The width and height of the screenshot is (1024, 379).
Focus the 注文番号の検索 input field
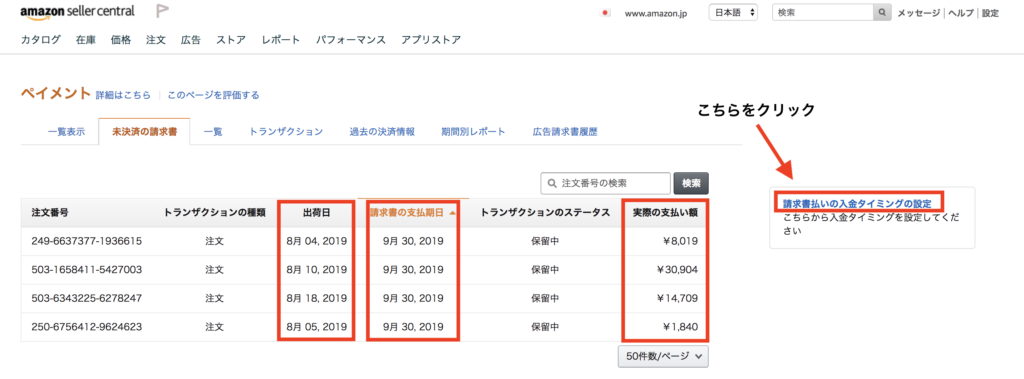[605, 184]
